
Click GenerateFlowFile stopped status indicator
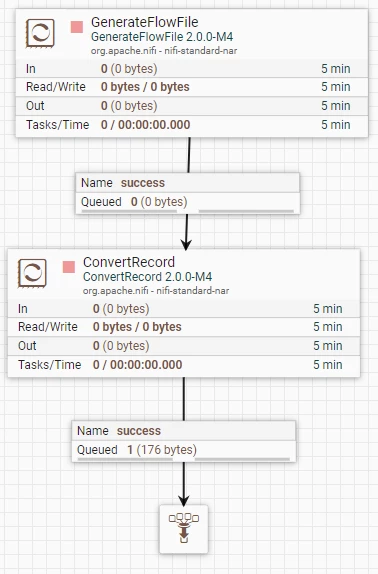click(77, 27)
